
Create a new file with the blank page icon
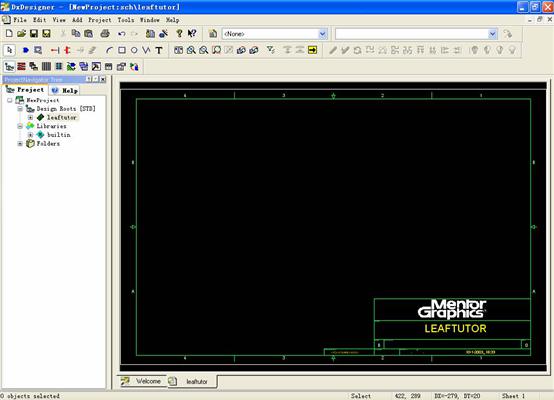(9, 34)
